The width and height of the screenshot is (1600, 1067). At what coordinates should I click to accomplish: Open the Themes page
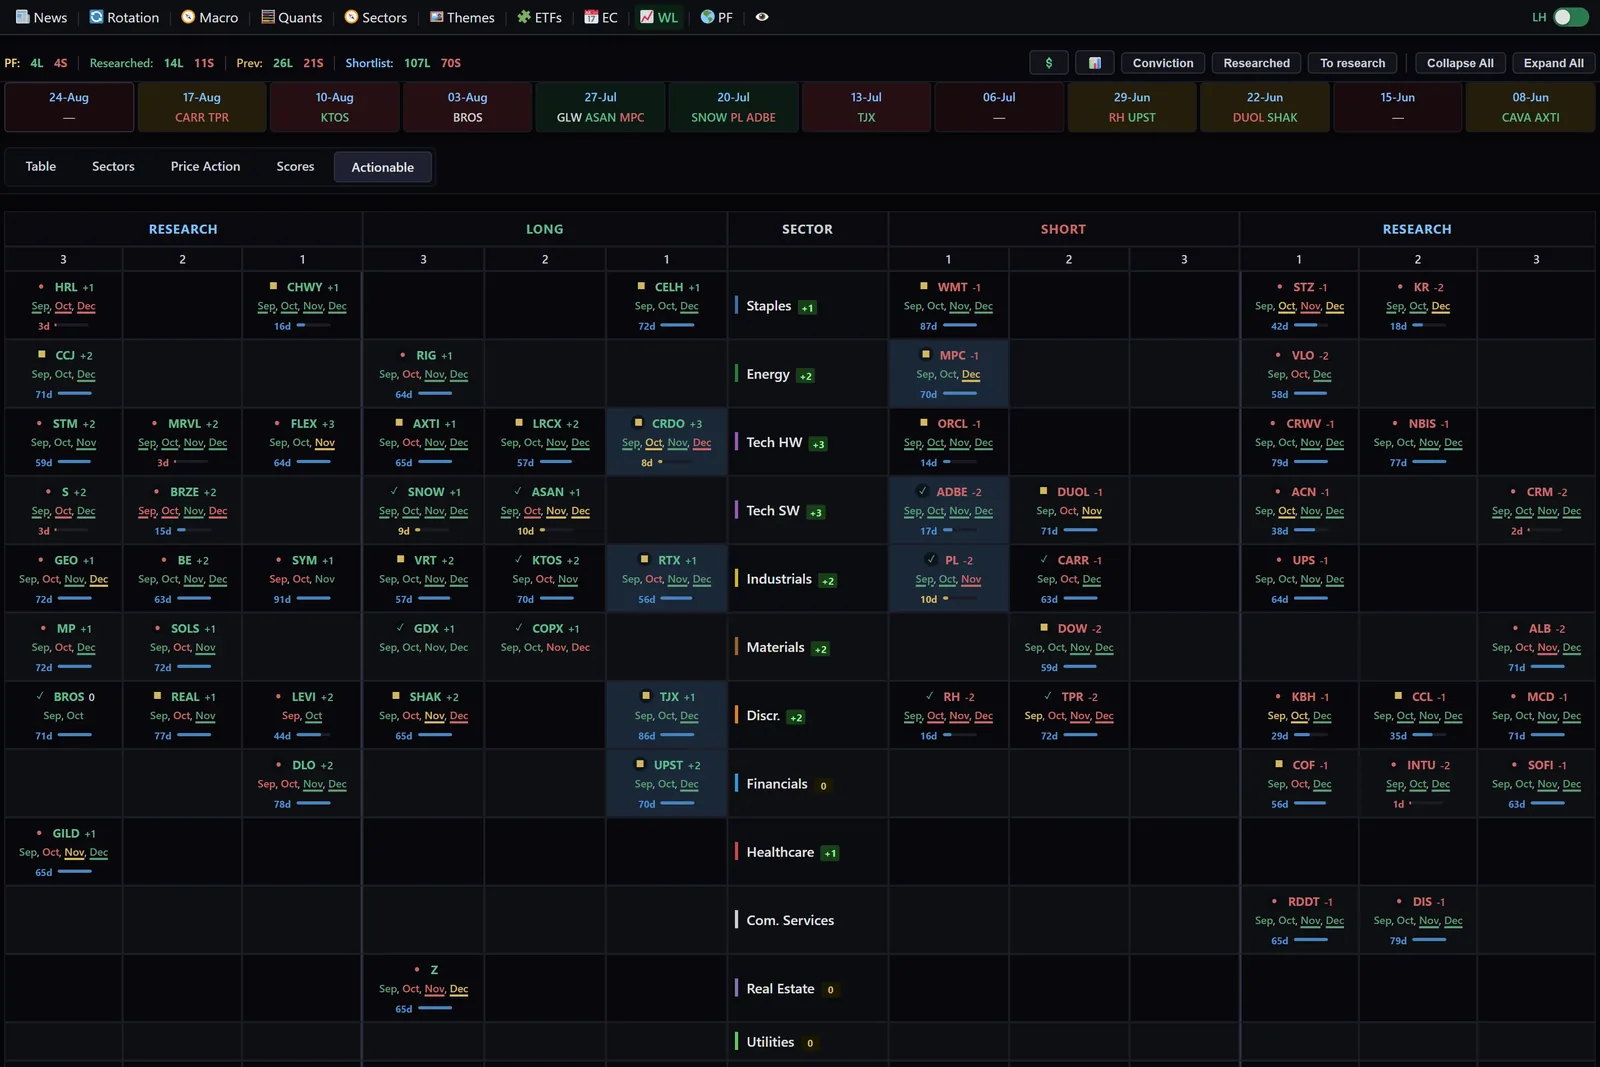coord(462,17)
